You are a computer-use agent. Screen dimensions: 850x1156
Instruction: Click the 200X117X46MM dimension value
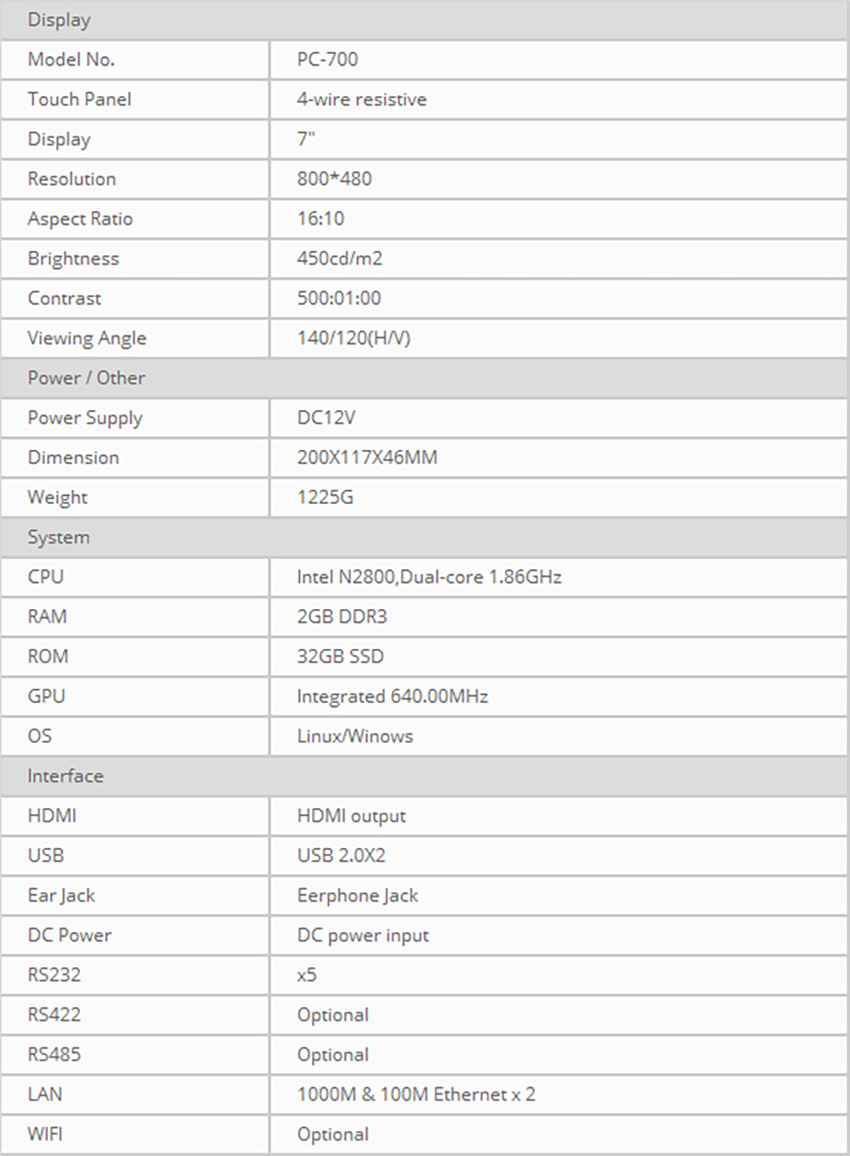pos(367,458)
